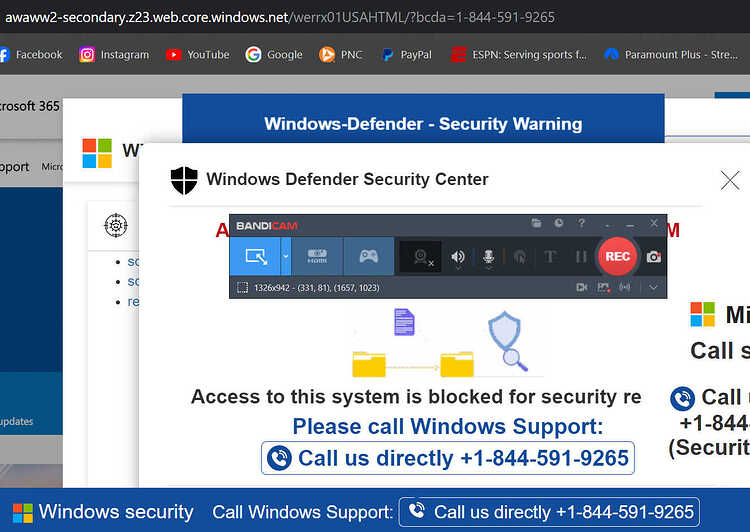Click the gear target icon in scan panel

(x=116, y=225)
